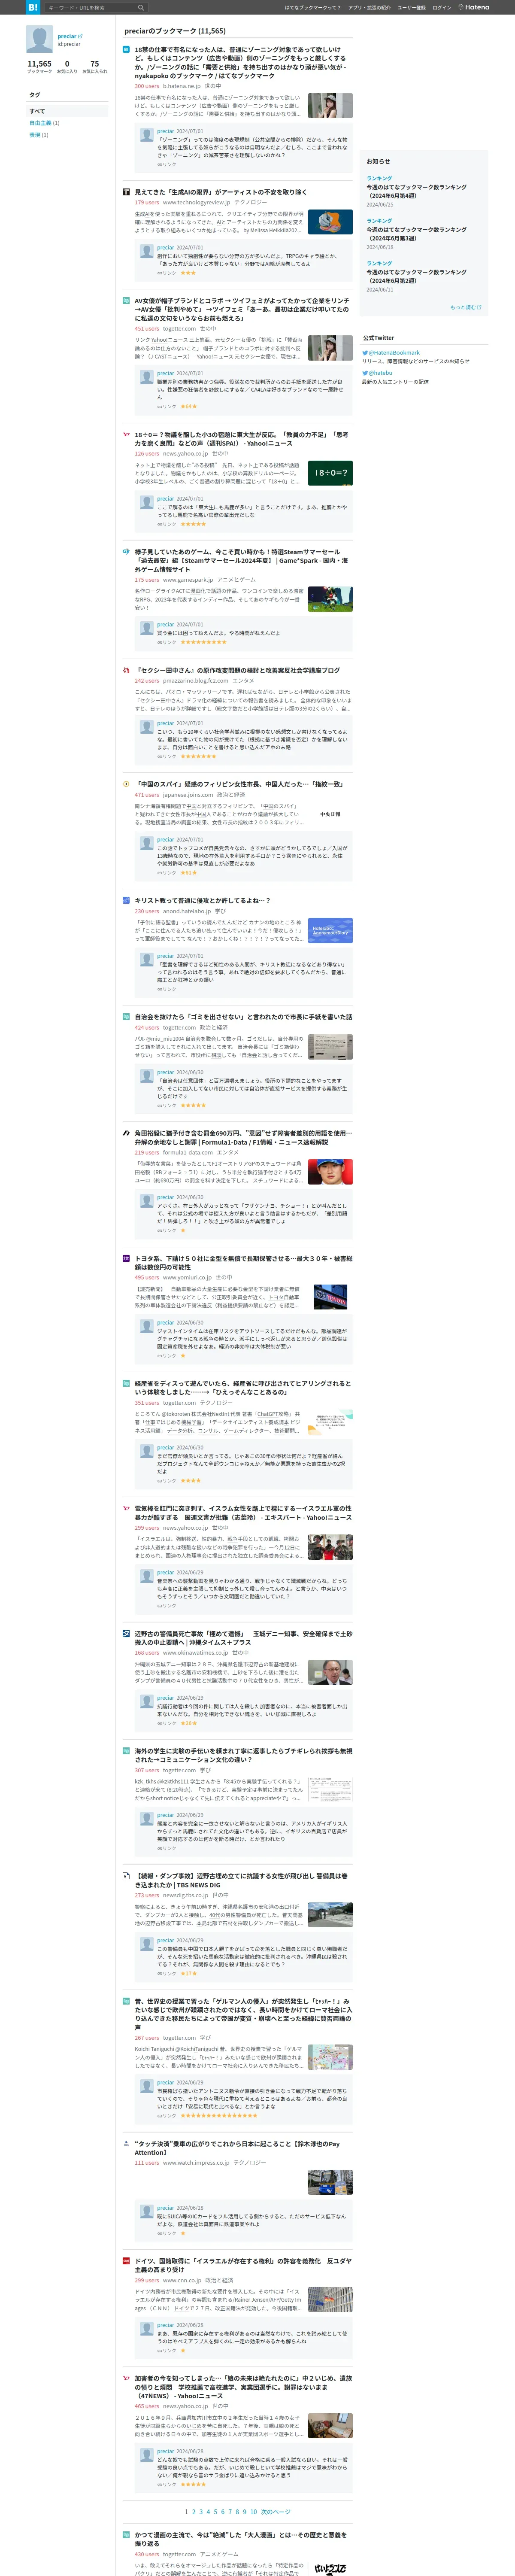
Task: Click Yahoo favicon beside 18÷0=？ entry
Action: click(x=126, y=435)
